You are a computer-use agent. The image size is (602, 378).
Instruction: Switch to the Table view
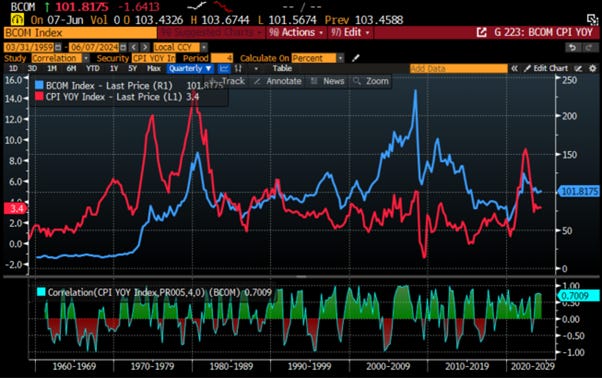(x=282, y=69)
